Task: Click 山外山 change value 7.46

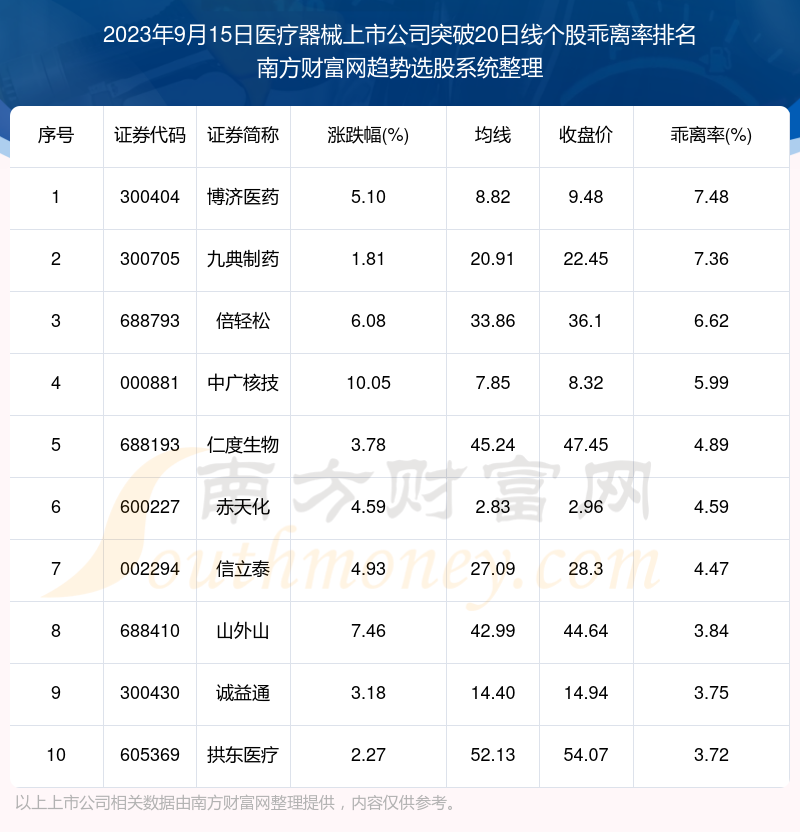Action: [368, 631]
